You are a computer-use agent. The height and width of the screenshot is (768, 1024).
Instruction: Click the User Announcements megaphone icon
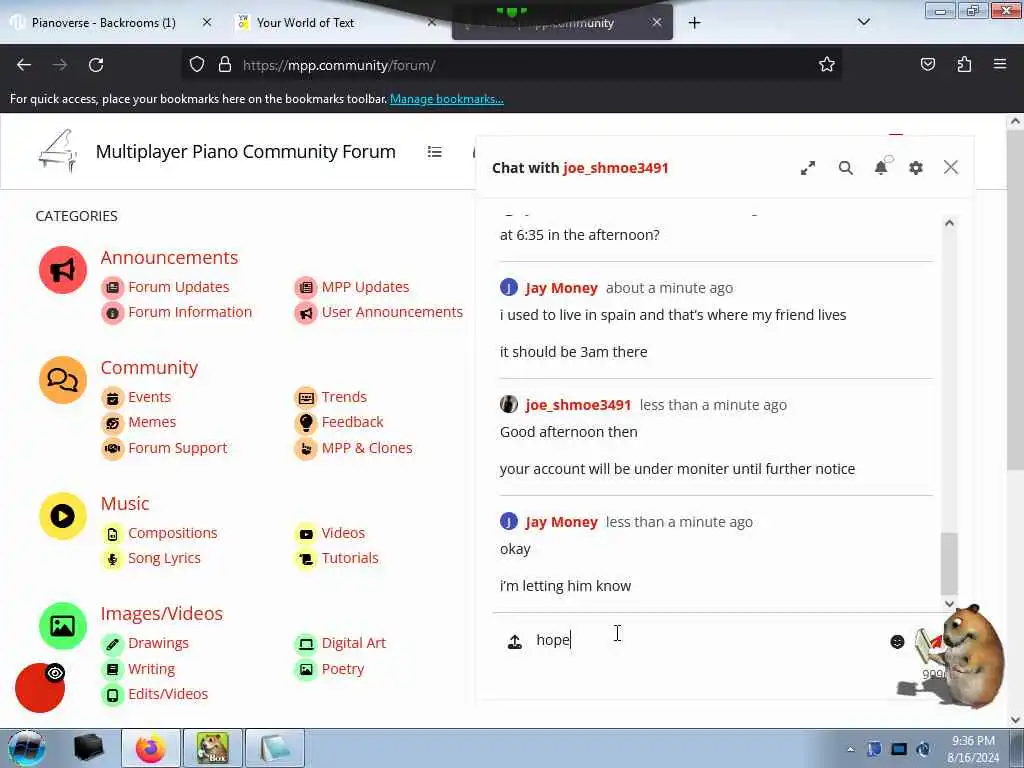point(306,313)
